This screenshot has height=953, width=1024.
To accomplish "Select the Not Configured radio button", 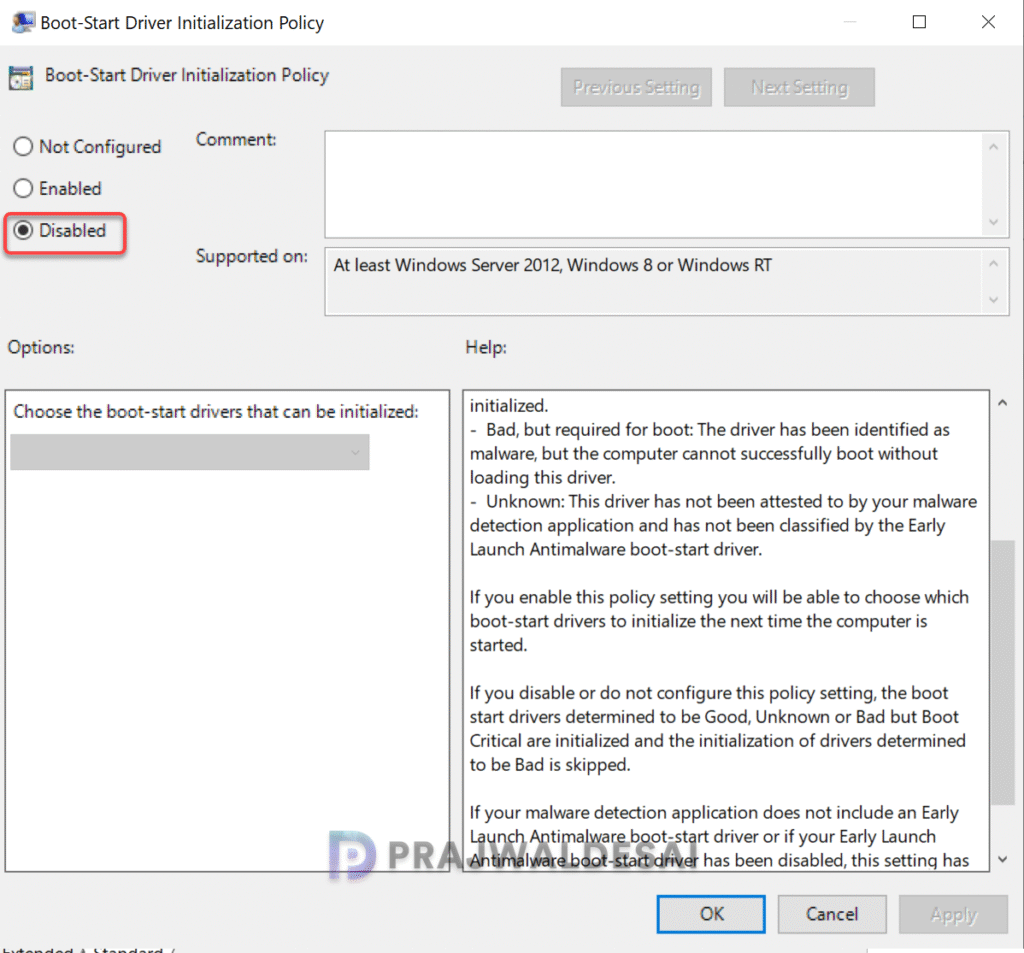I will (23, 146).
